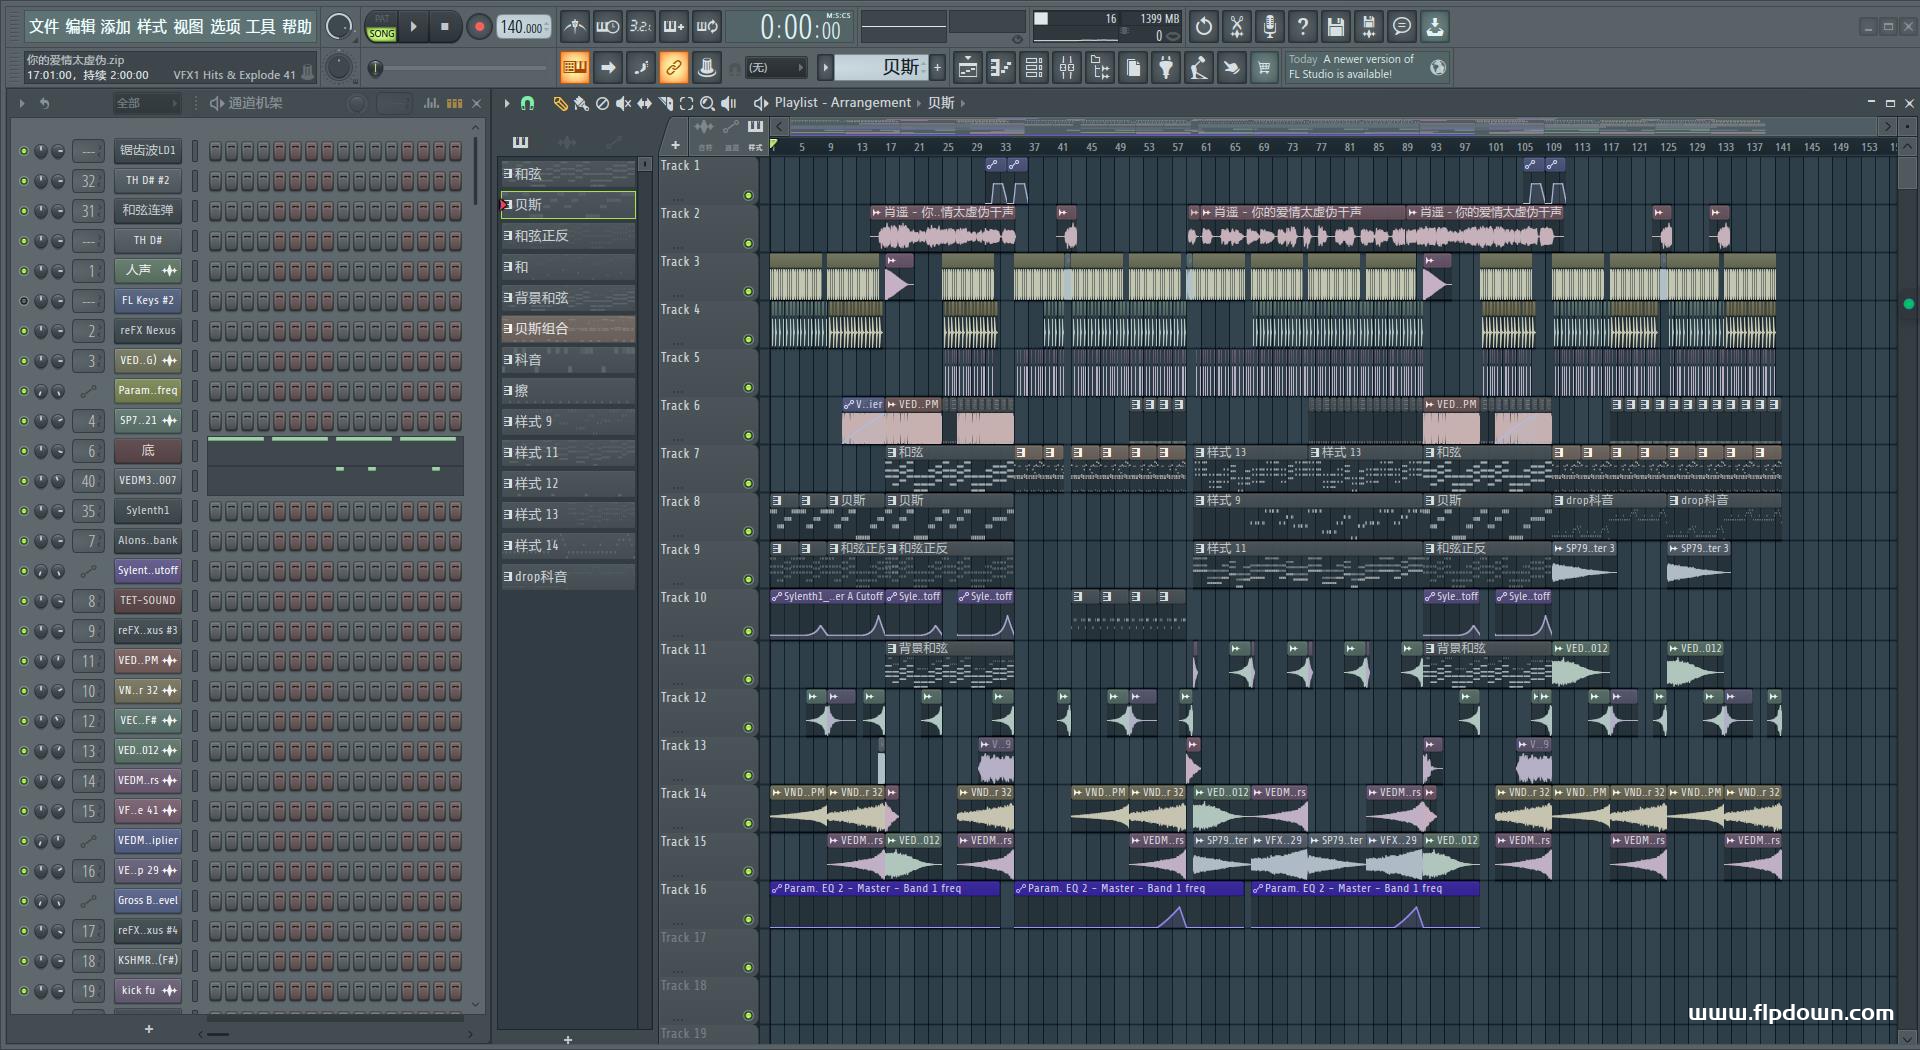
Task: Mute playlist Track 12 green dot
Action: pyautogui.click(x=748, y=728)
